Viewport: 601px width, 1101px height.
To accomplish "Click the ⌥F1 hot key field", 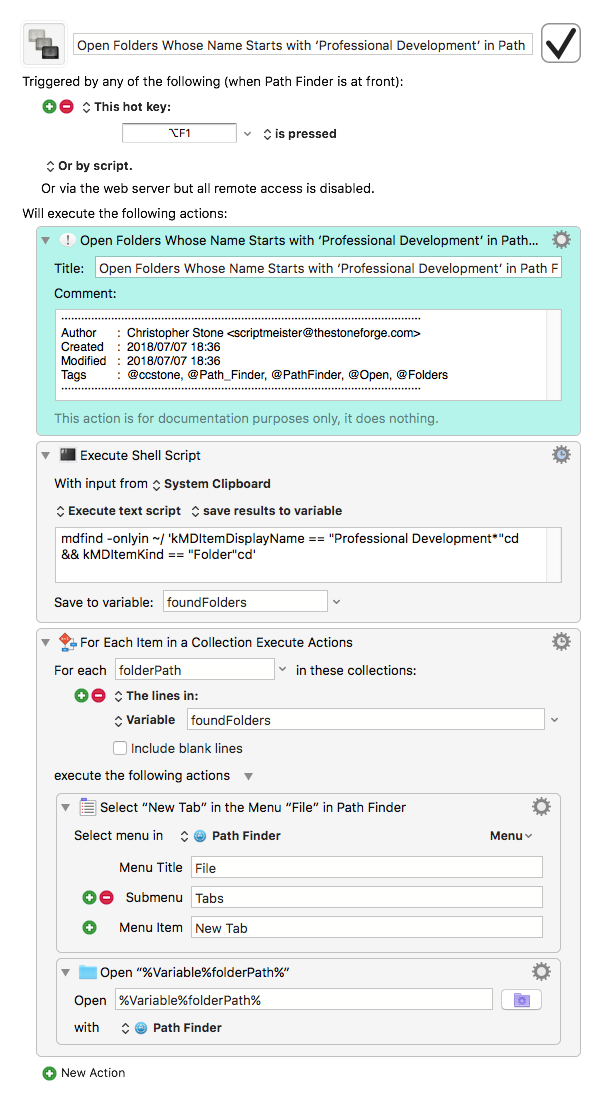I will tap(179, 133).
